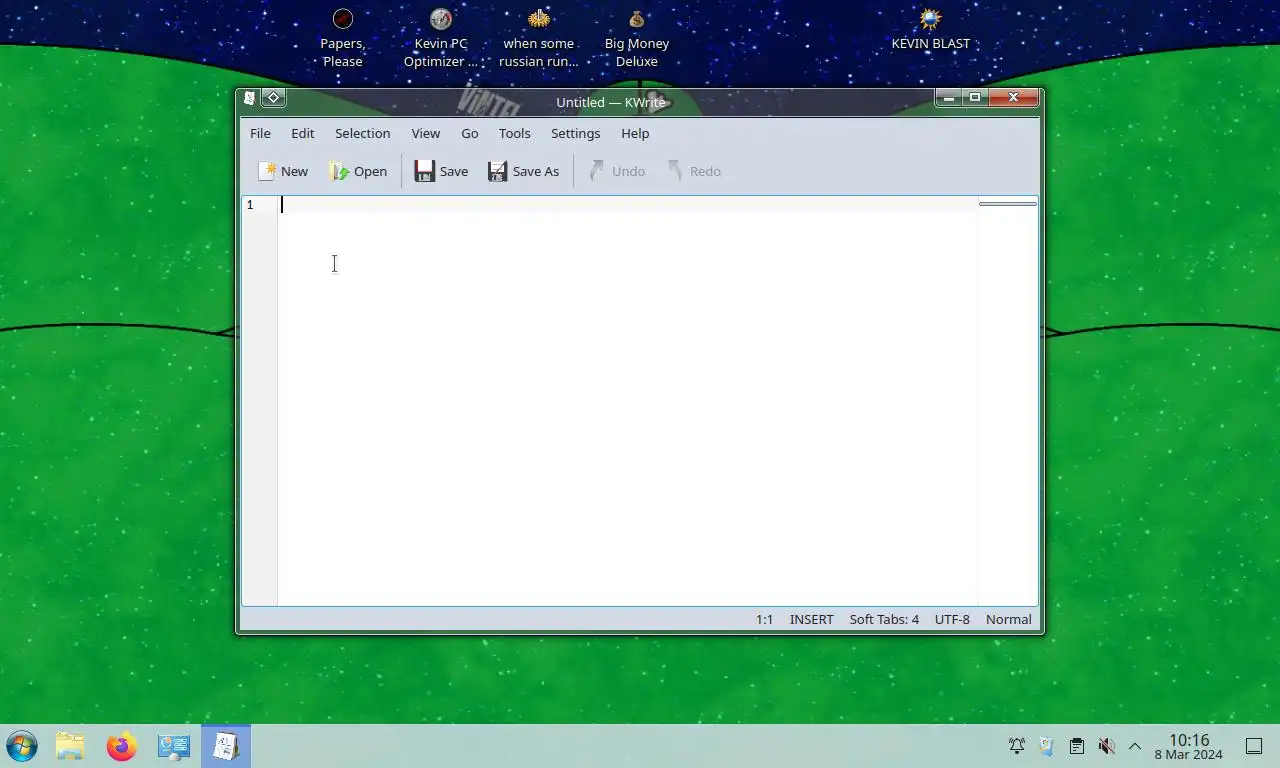Open the View menu
This screenshot has height=768, width=1280.
(x=425, y=133)
